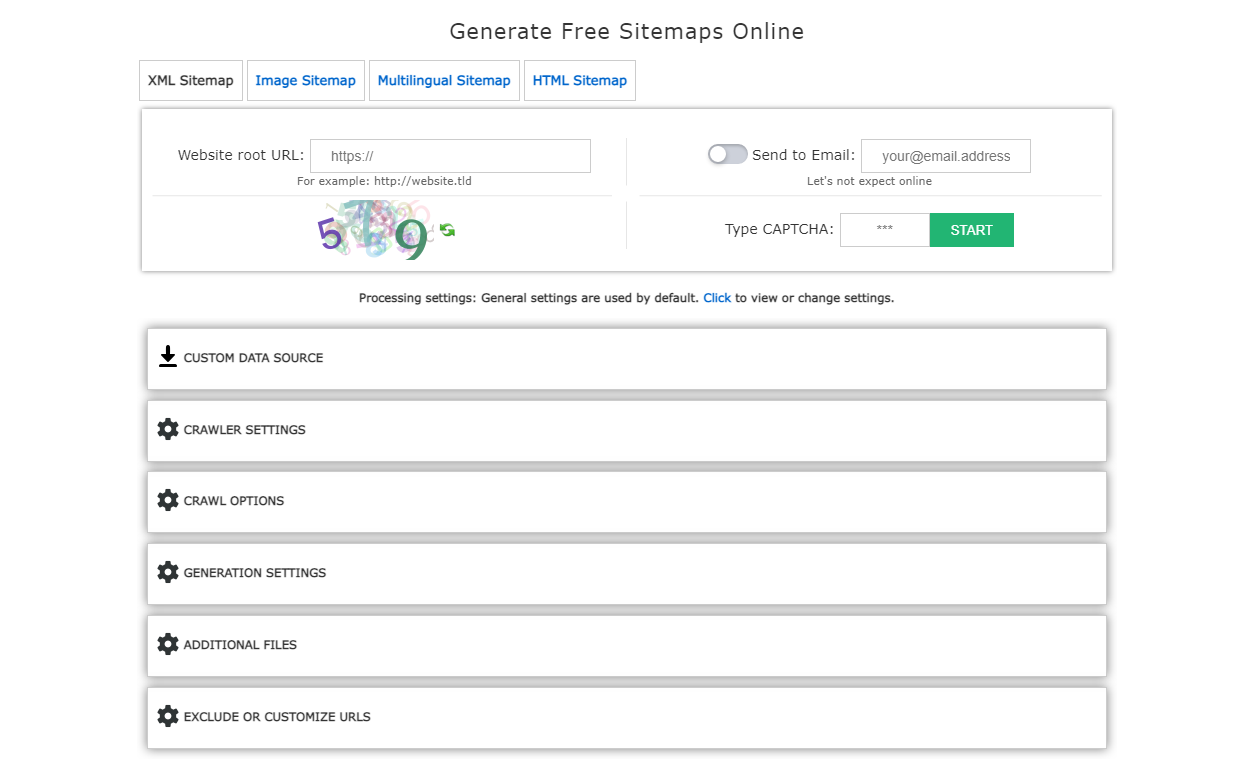The width and height of the screenshot is (1241, 781).
Task: Click the gear icon on Exclude or Customize URLs
Action: [x=167, y=716]
